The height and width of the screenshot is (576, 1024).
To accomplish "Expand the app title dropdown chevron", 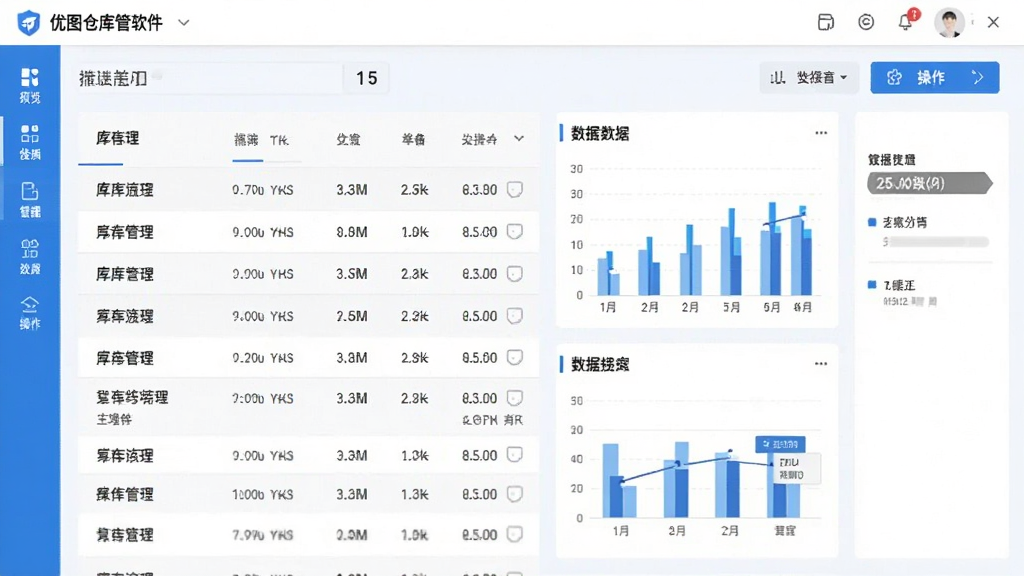I will (x=184, y=23).
